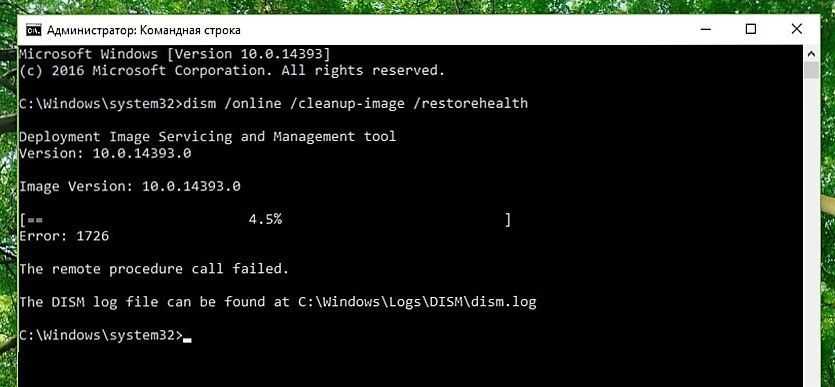835x387 pixels.
Task: Click the /cleanup-image argument text
Action: [x=347, y=103]
